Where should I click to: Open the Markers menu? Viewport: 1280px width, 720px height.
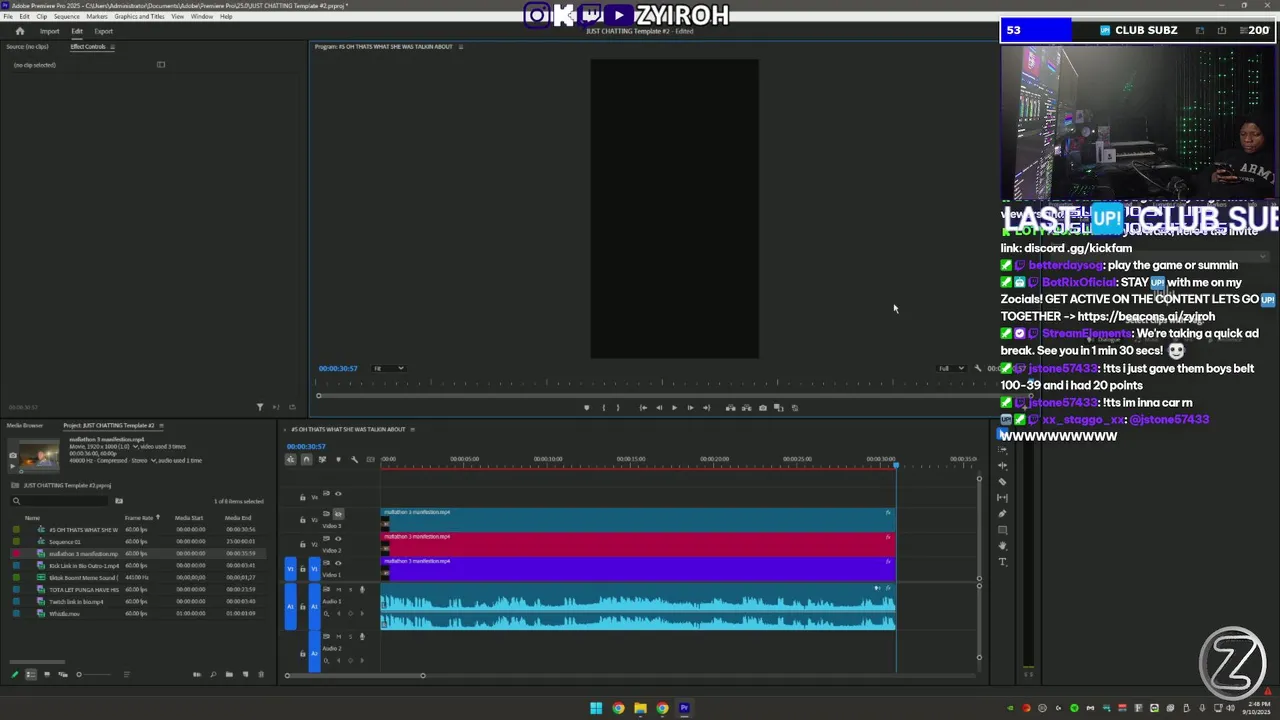(97, 17)
